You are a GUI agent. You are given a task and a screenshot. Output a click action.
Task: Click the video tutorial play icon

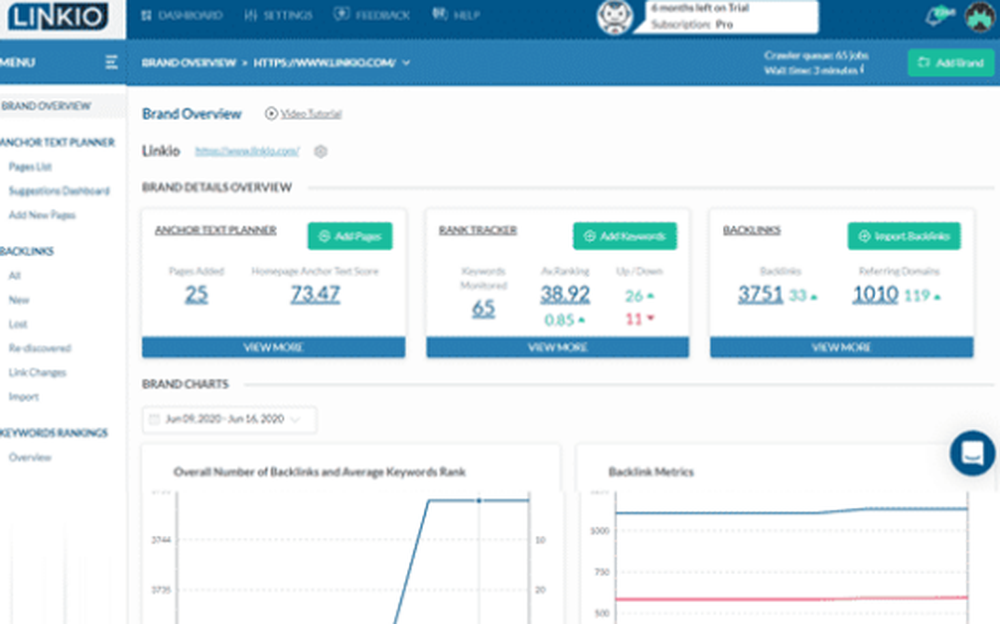271,114
